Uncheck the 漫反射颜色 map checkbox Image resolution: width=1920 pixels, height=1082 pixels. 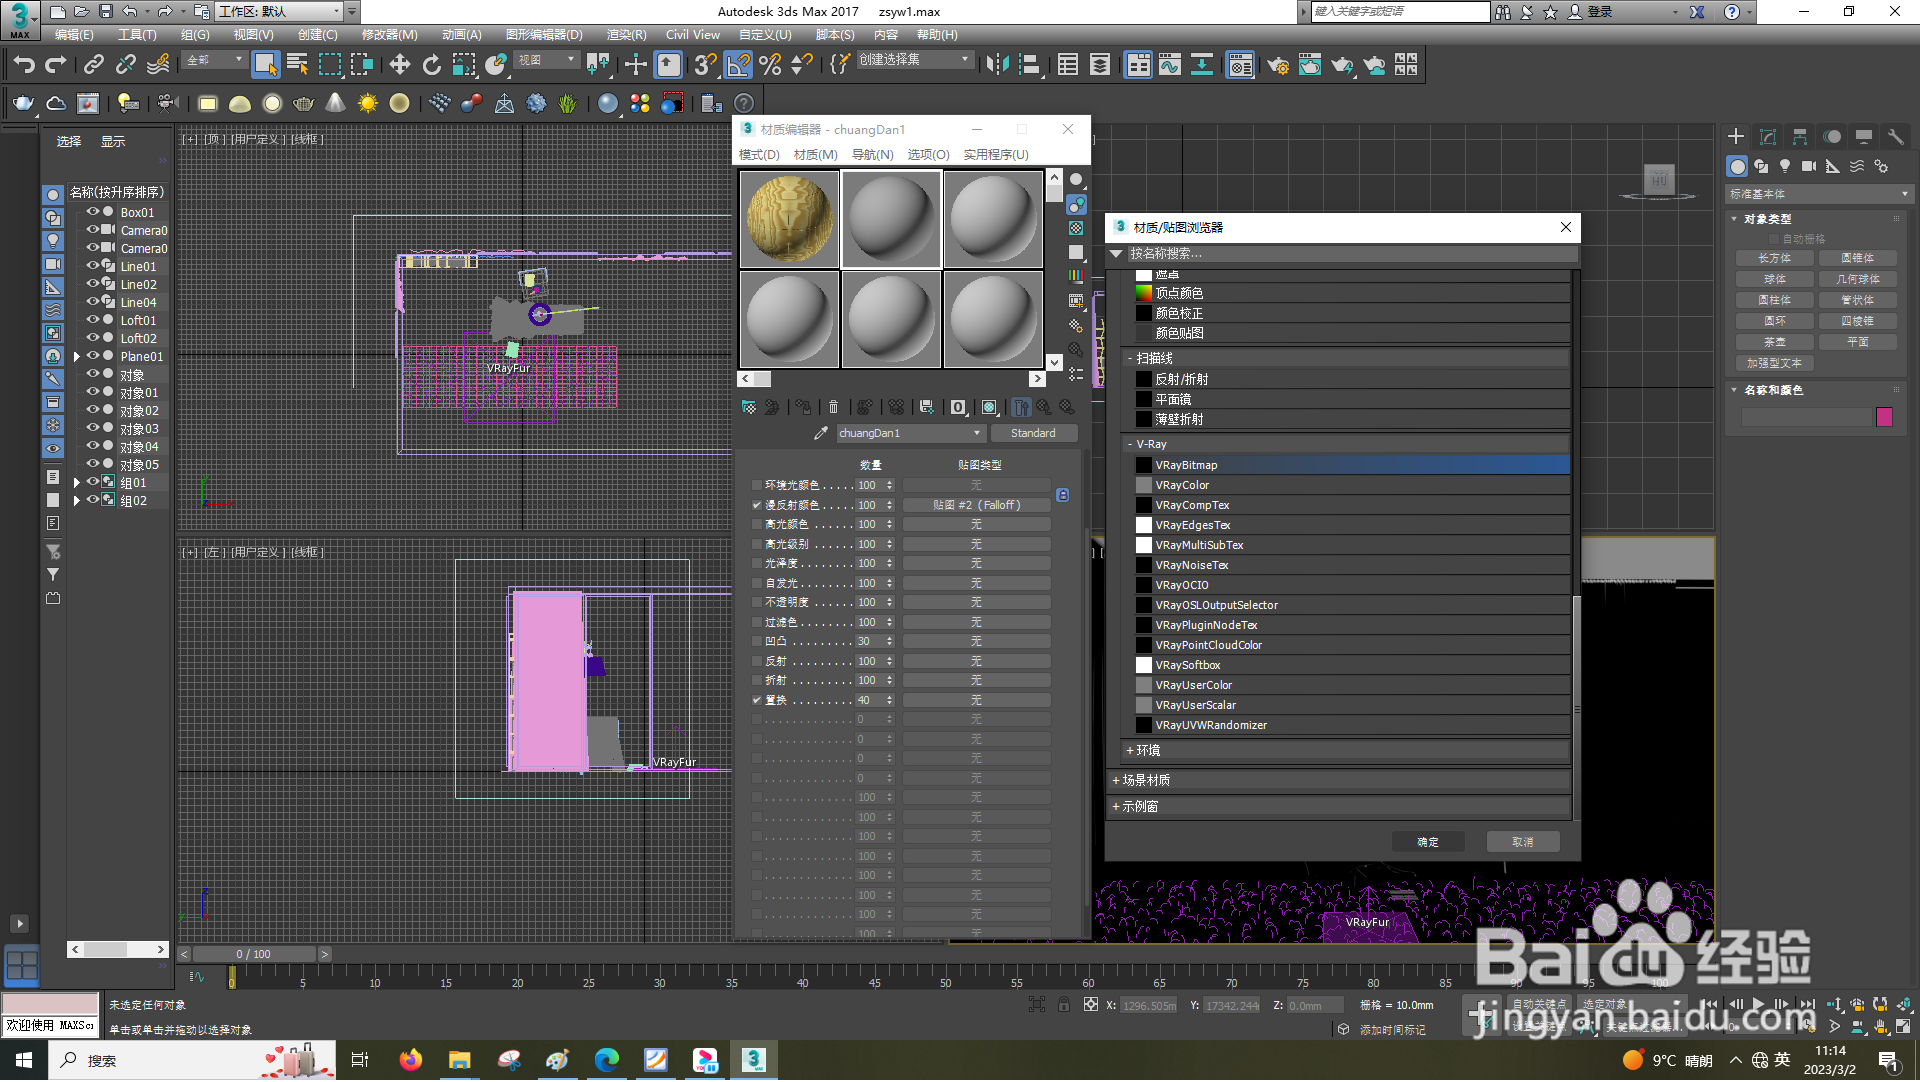pyautogui.click(x=757, y=505)
